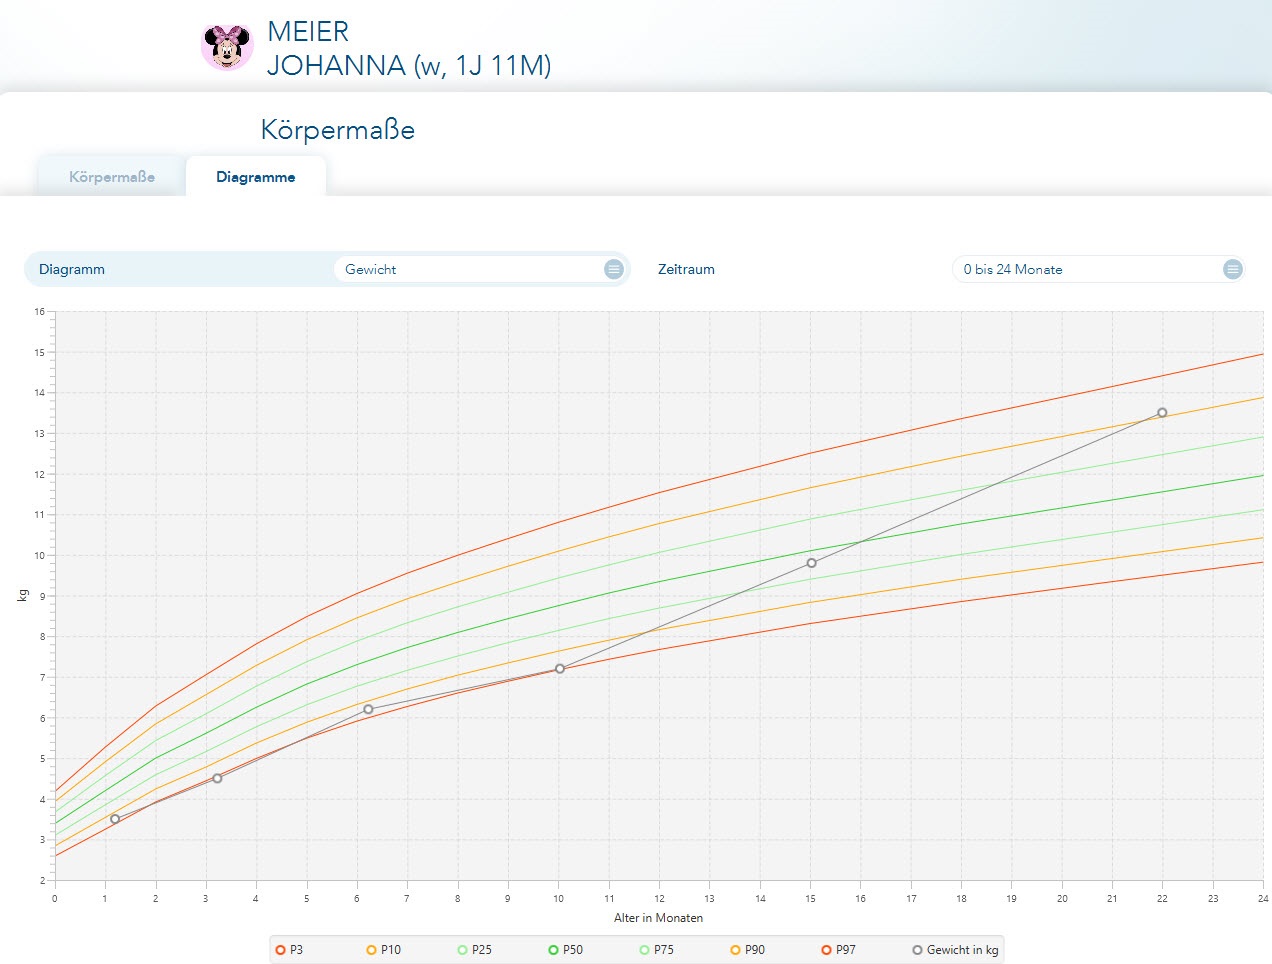Click the Alter in Monaten axis label
1272x964 pixels.
point(658,918)
